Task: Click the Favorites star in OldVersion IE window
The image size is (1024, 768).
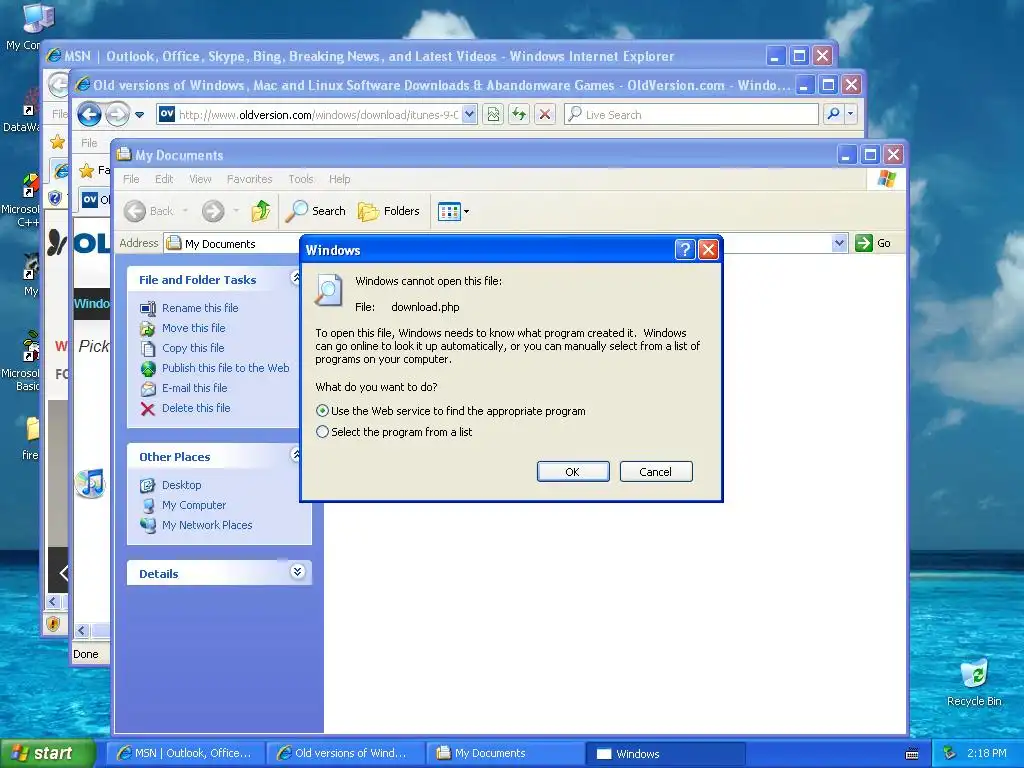Action: coord(86,170)
